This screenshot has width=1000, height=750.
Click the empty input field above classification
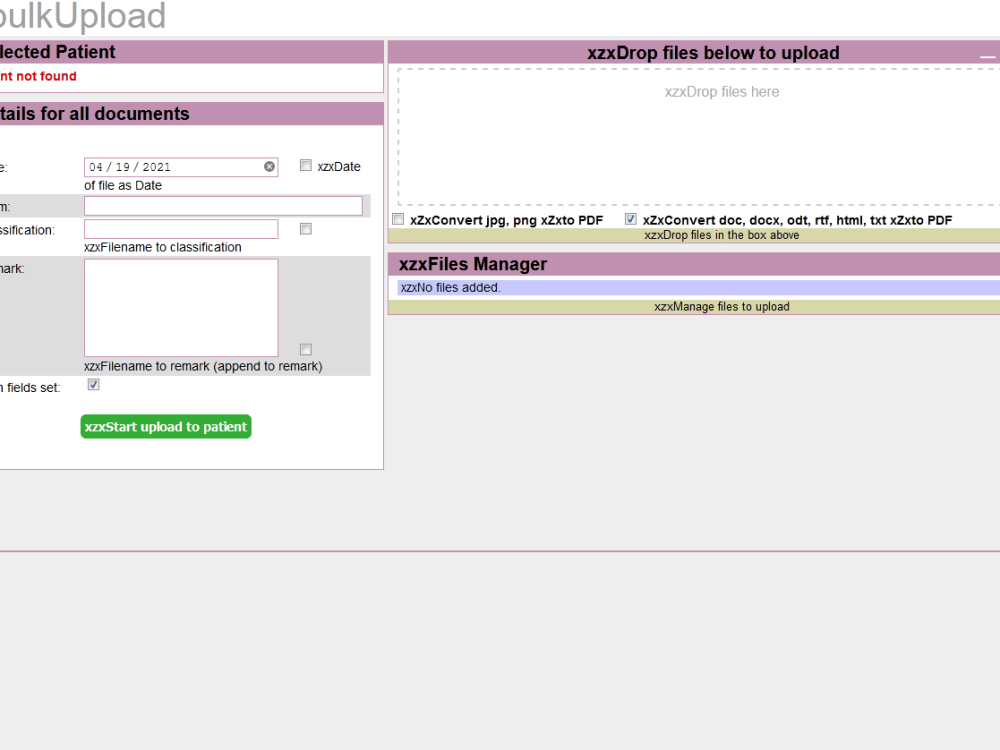224,206
